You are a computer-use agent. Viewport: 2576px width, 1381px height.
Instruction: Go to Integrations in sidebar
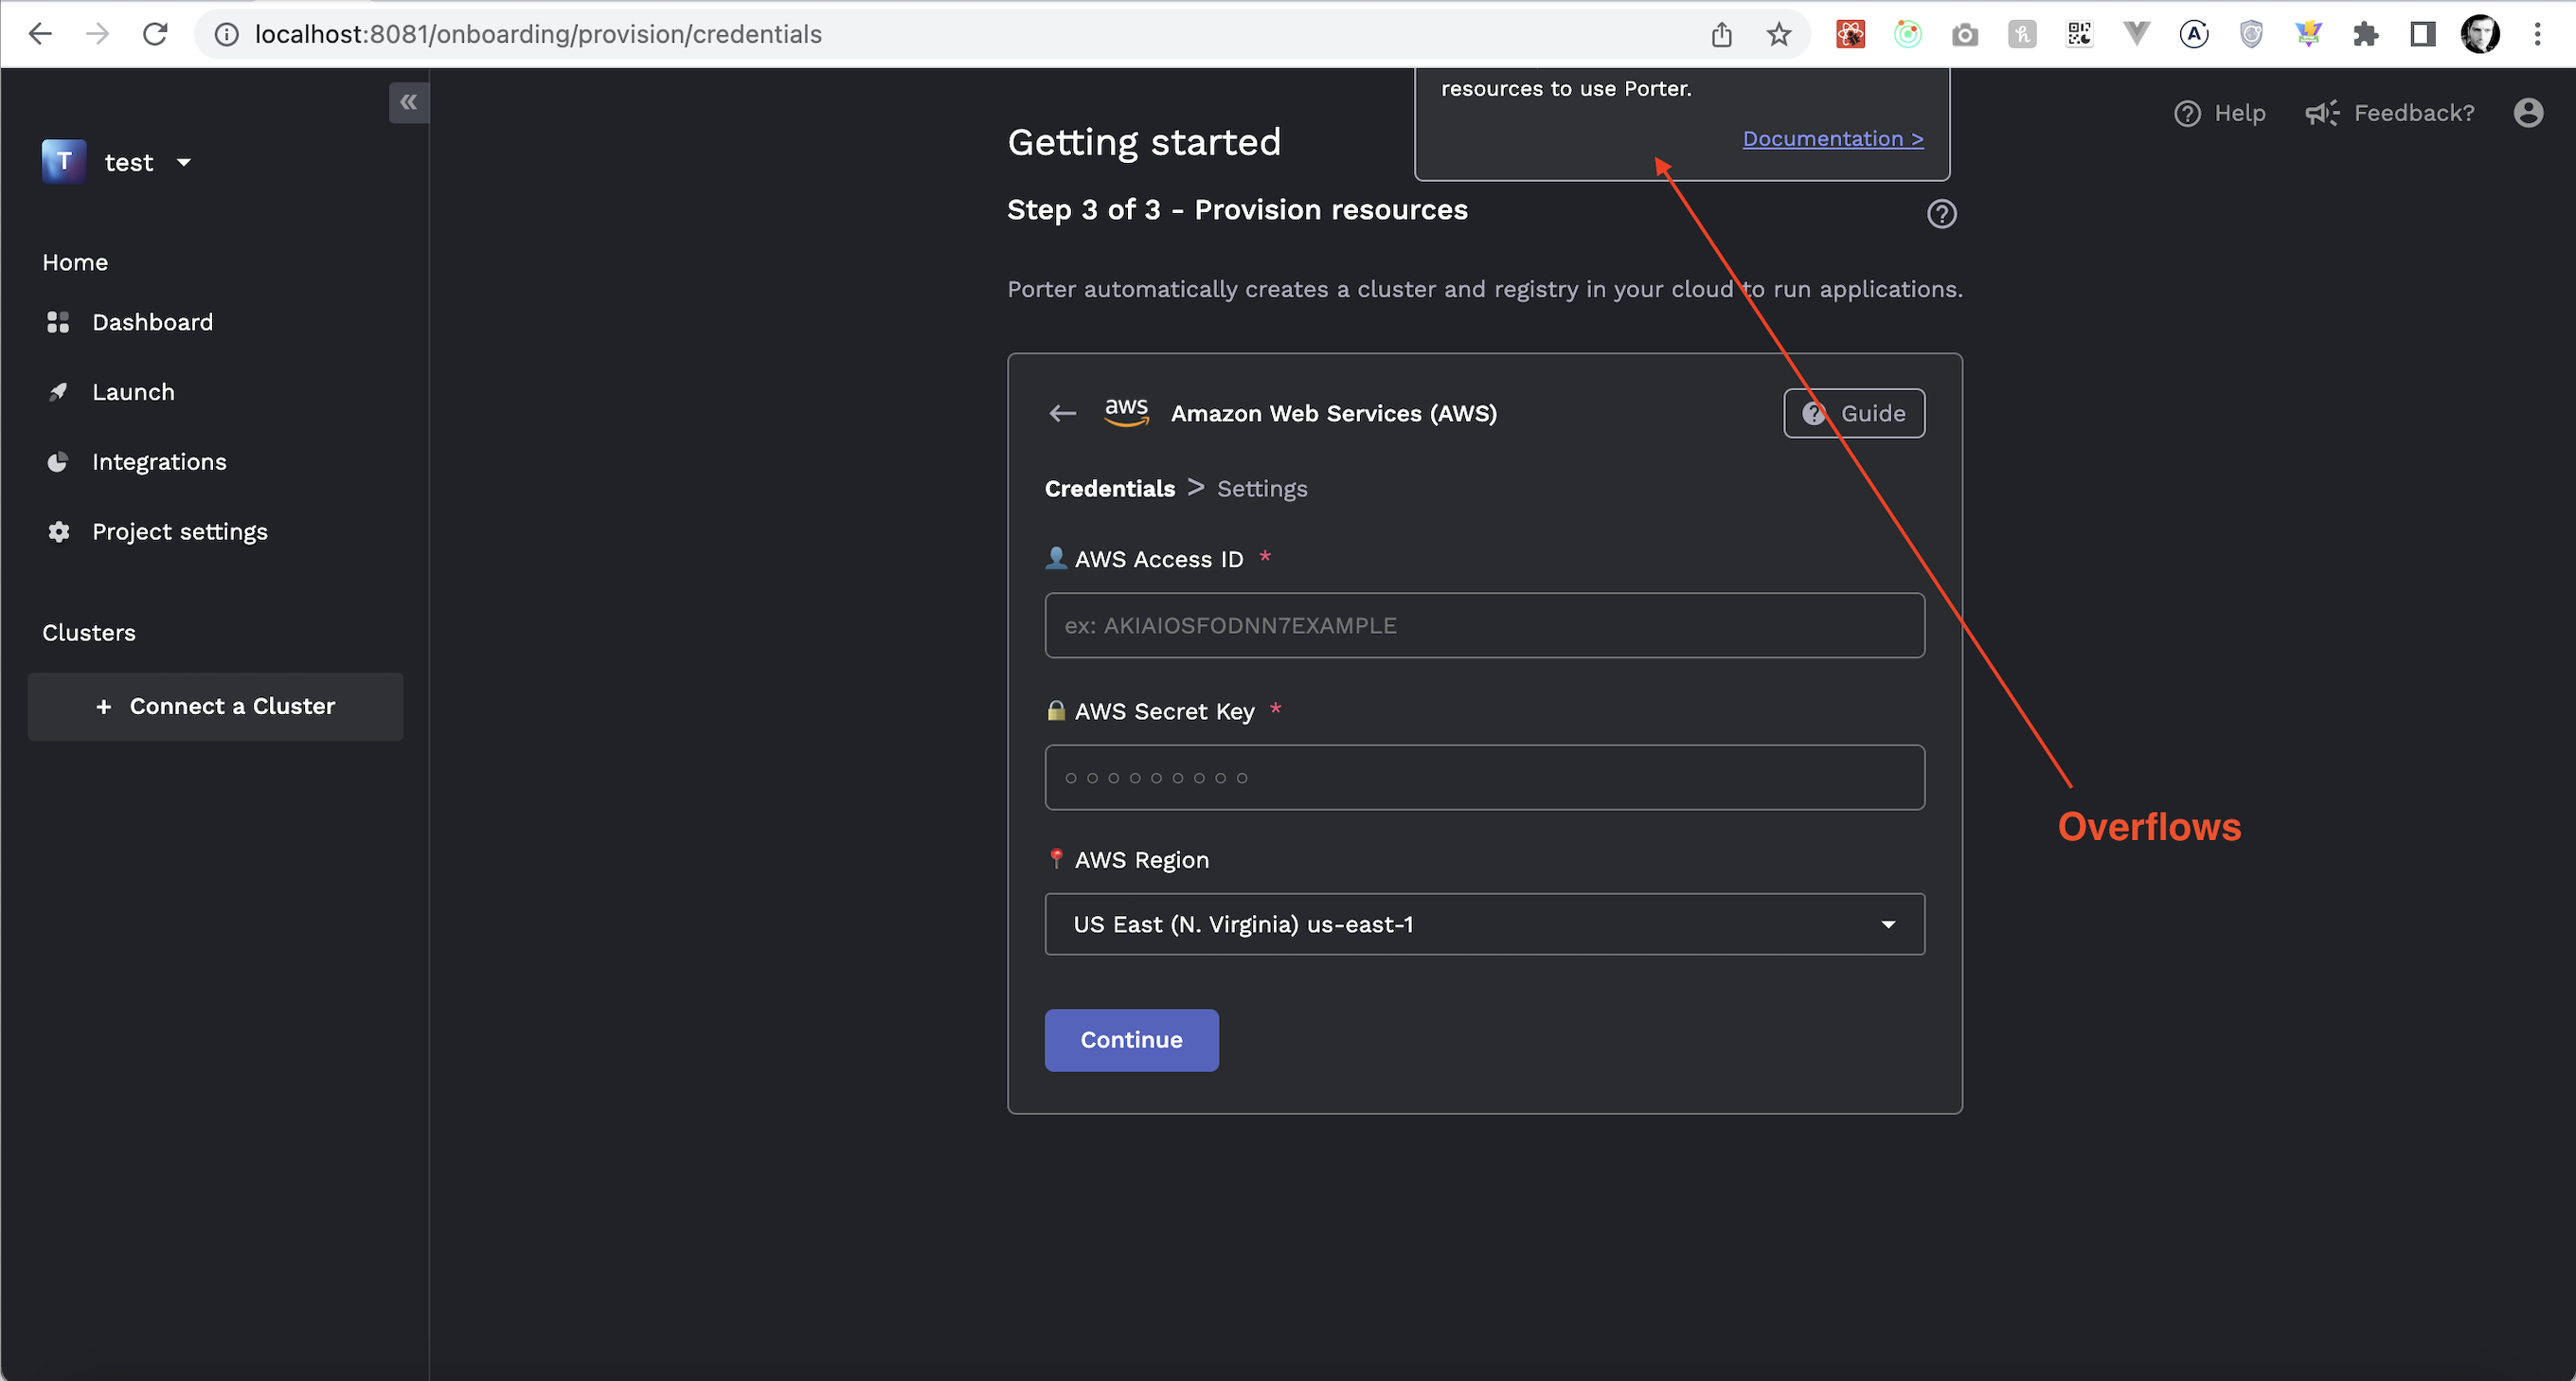(x=159, y=462)
